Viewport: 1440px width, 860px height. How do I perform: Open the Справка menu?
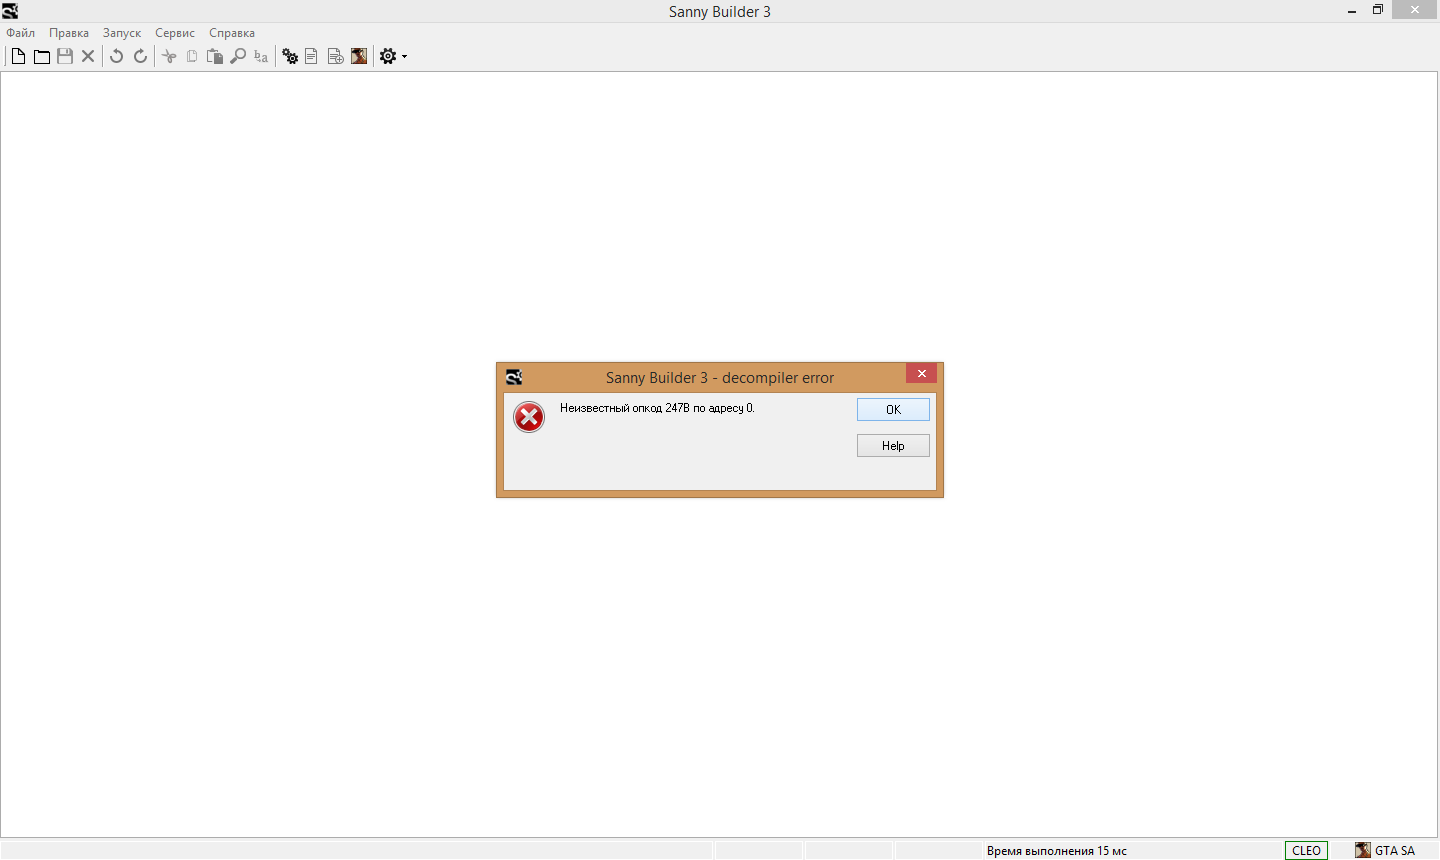(232, 33)
